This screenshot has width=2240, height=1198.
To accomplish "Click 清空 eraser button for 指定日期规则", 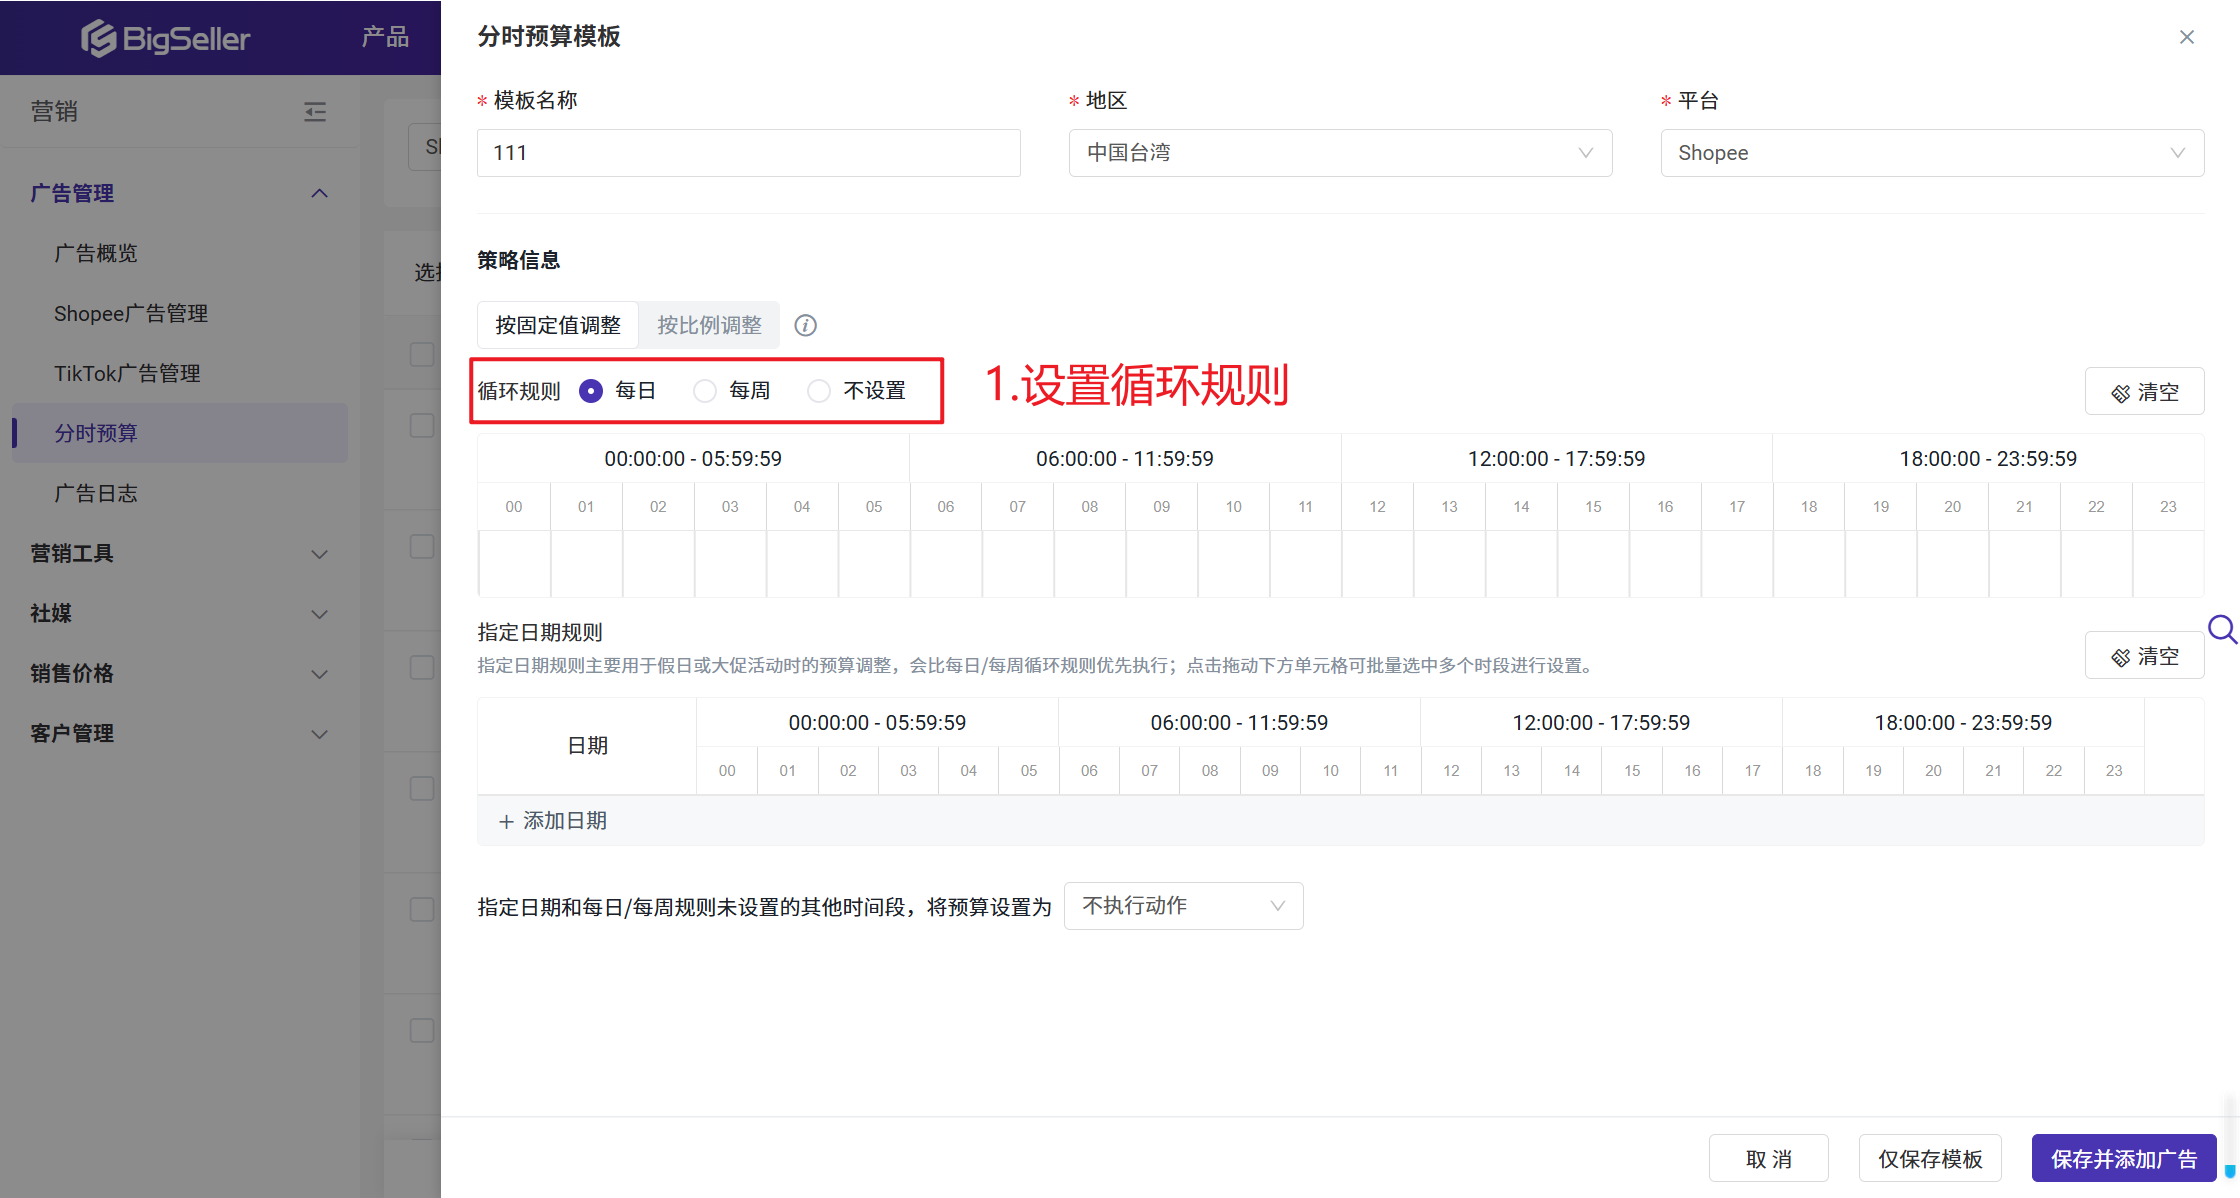I will pos(2144,656).
